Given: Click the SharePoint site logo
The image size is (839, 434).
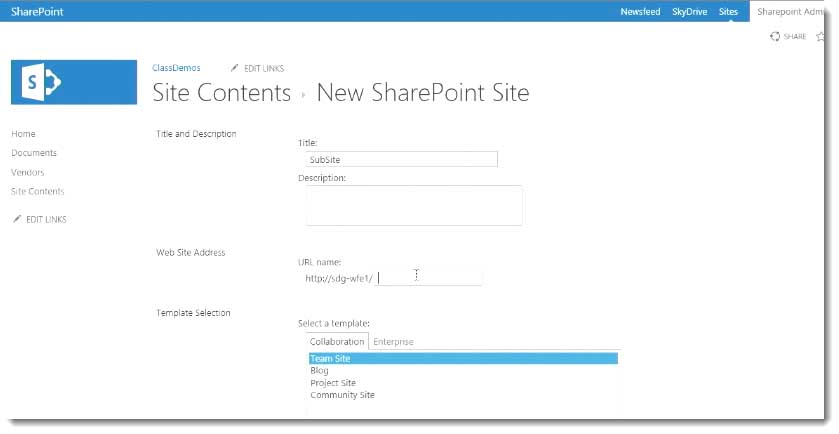Looking at the screenshot, I should tap(74, 82).
